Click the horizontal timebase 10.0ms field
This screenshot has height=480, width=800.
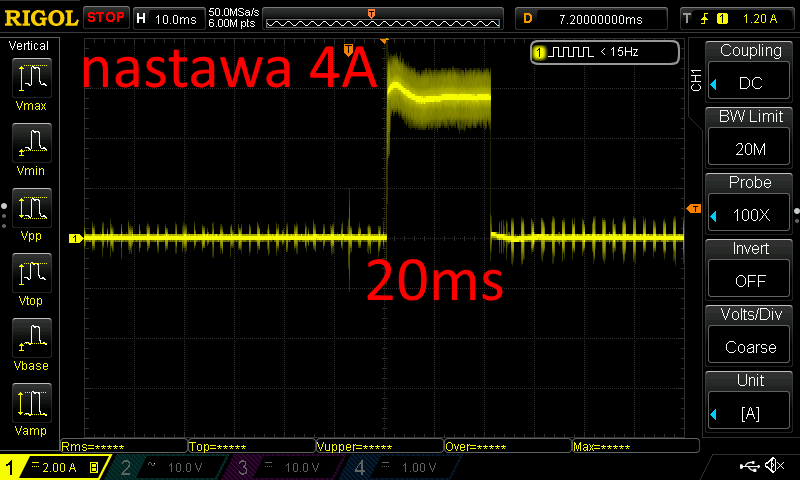(x=169, y=19)
